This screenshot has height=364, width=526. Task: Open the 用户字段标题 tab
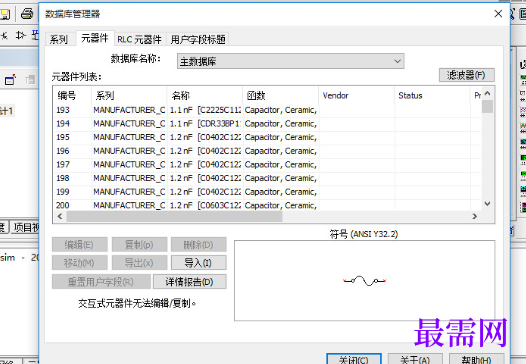[198, 40]
